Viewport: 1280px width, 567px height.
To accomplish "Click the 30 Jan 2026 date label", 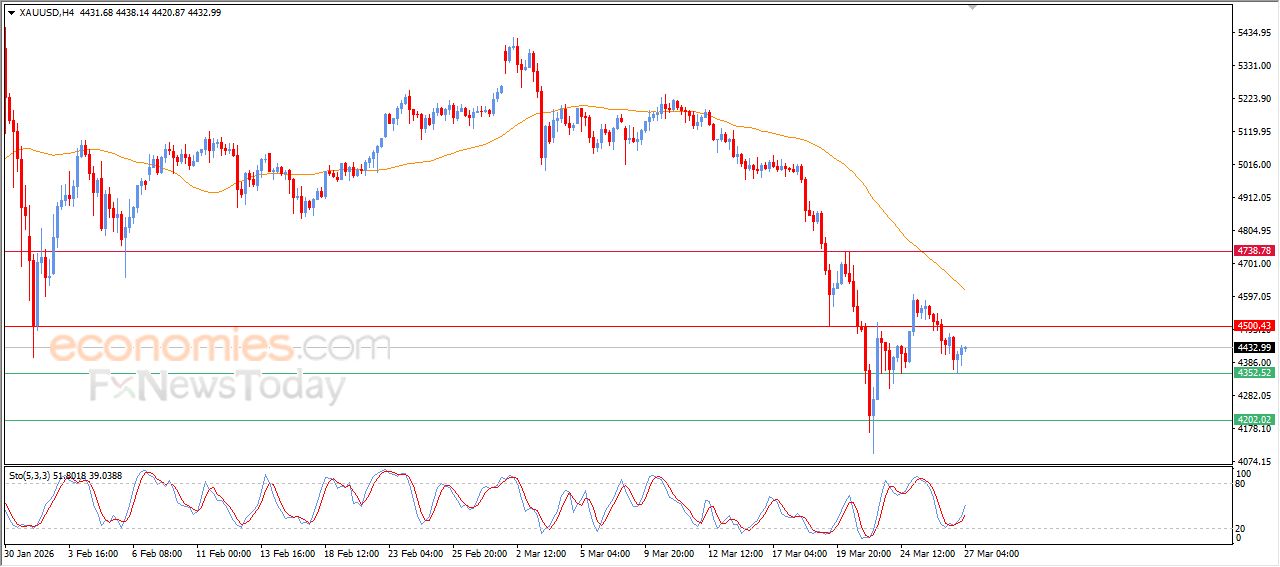I will pos(29,552).
